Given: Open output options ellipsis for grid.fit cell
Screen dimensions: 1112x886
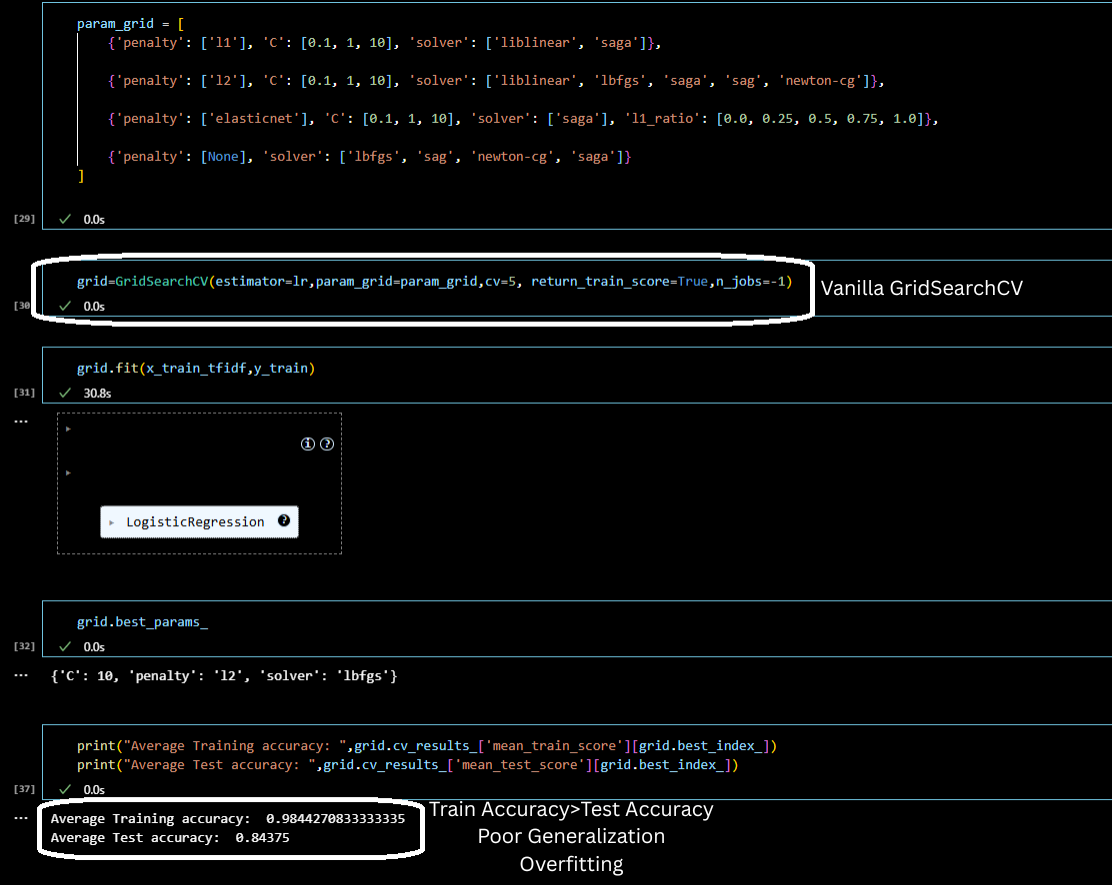Looking at the screenshot, I should click(21, 421).
